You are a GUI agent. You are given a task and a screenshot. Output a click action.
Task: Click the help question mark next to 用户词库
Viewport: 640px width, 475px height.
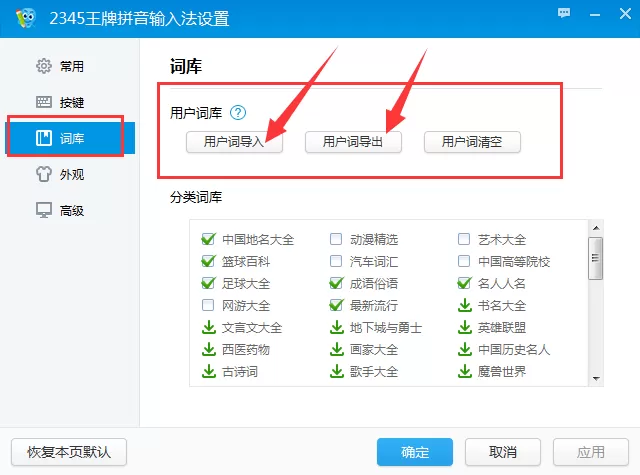(x=238, y=113)
